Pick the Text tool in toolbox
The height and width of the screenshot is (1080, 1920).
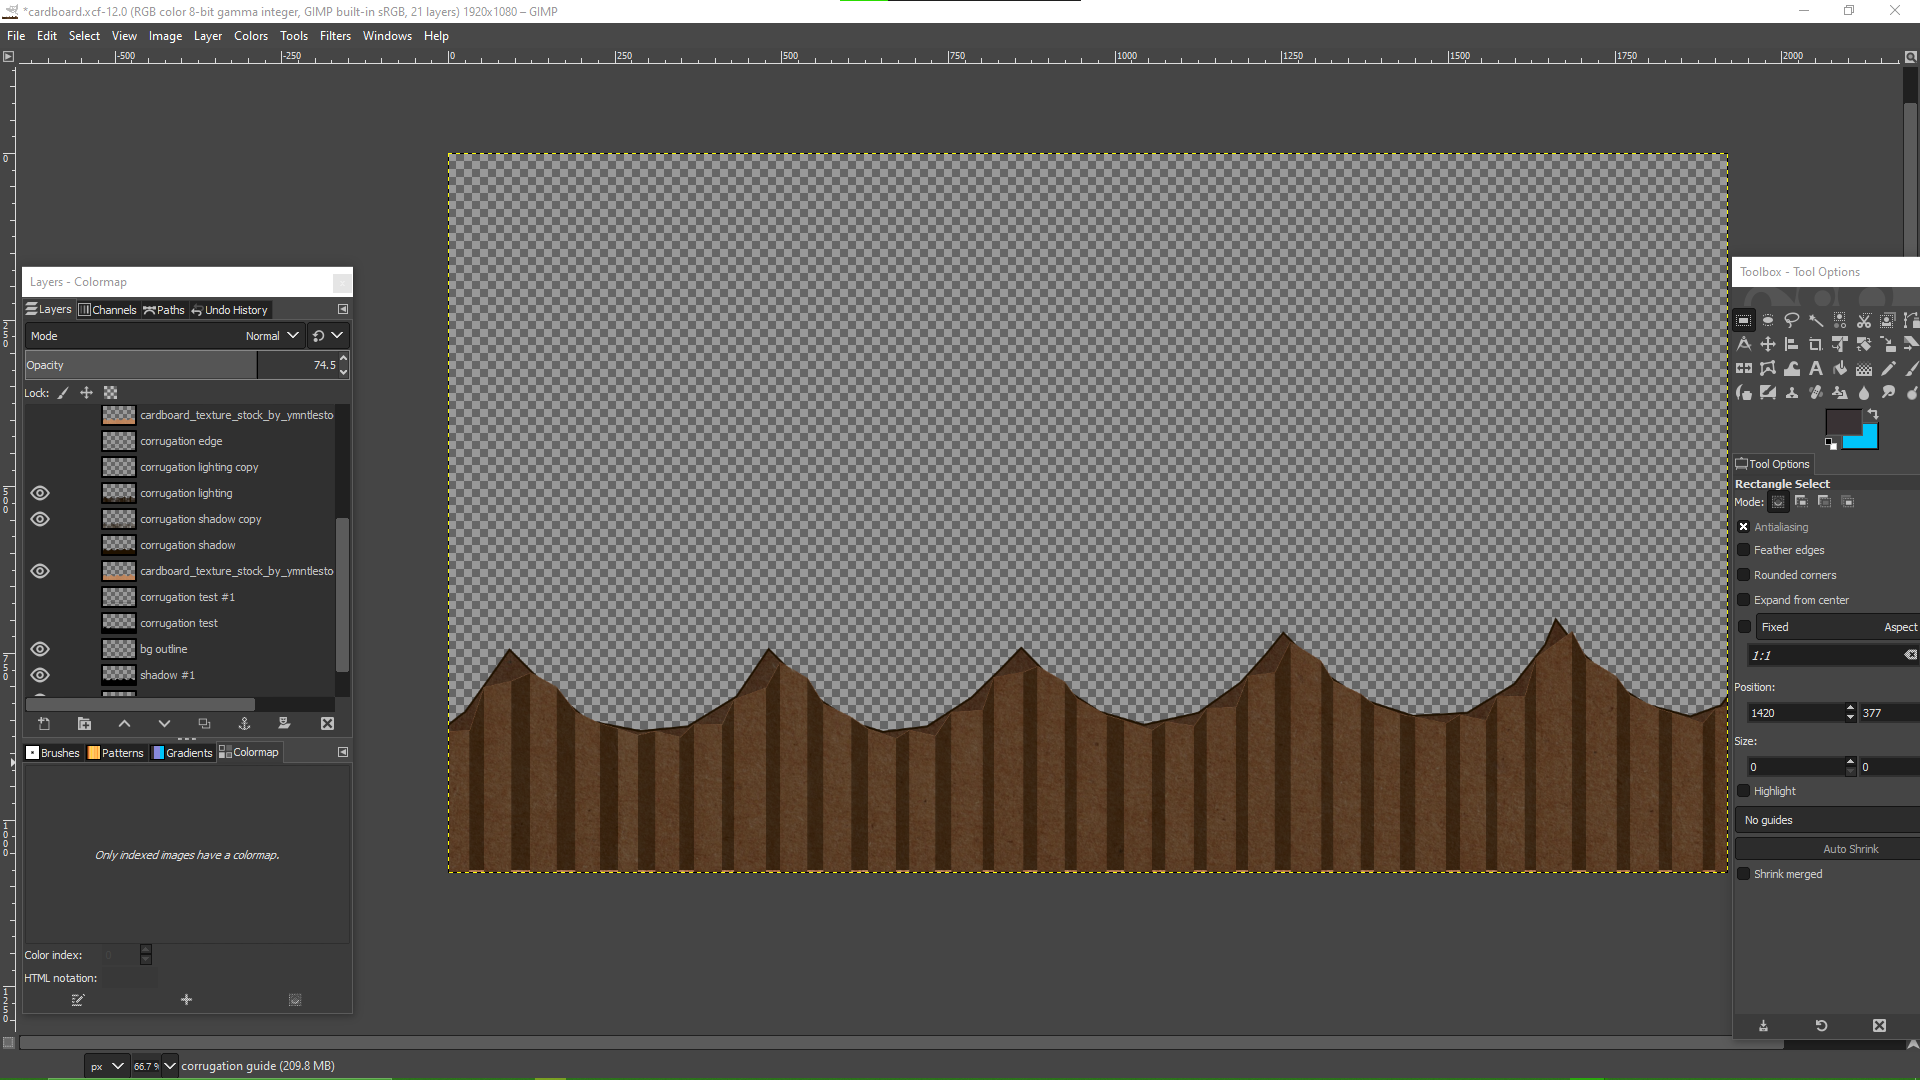(1816, 369)
